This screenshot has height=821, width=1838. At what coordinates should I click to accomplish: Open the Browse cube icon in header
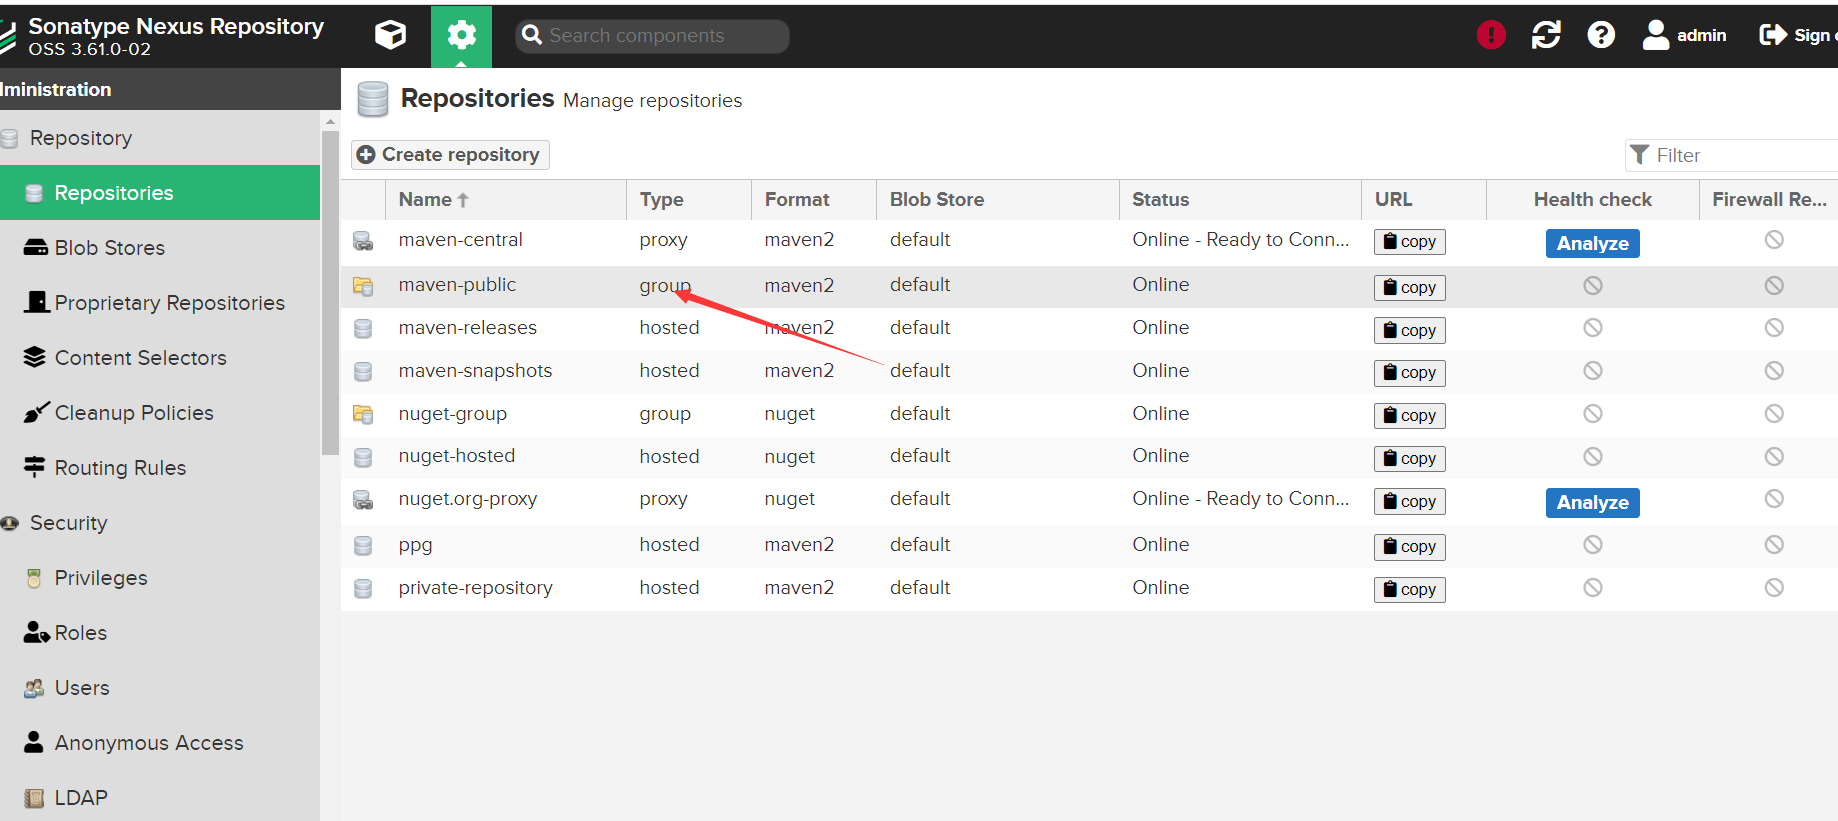tap(390, 35)
